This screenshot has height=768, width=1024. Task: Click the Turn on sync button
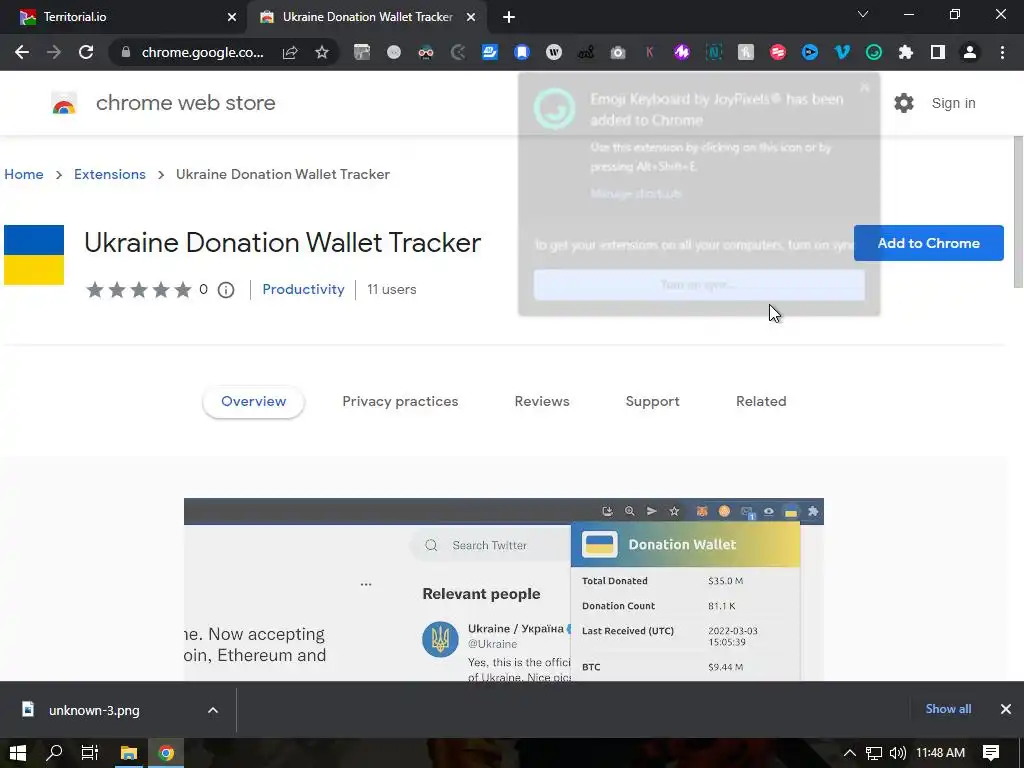click(699, 285)
